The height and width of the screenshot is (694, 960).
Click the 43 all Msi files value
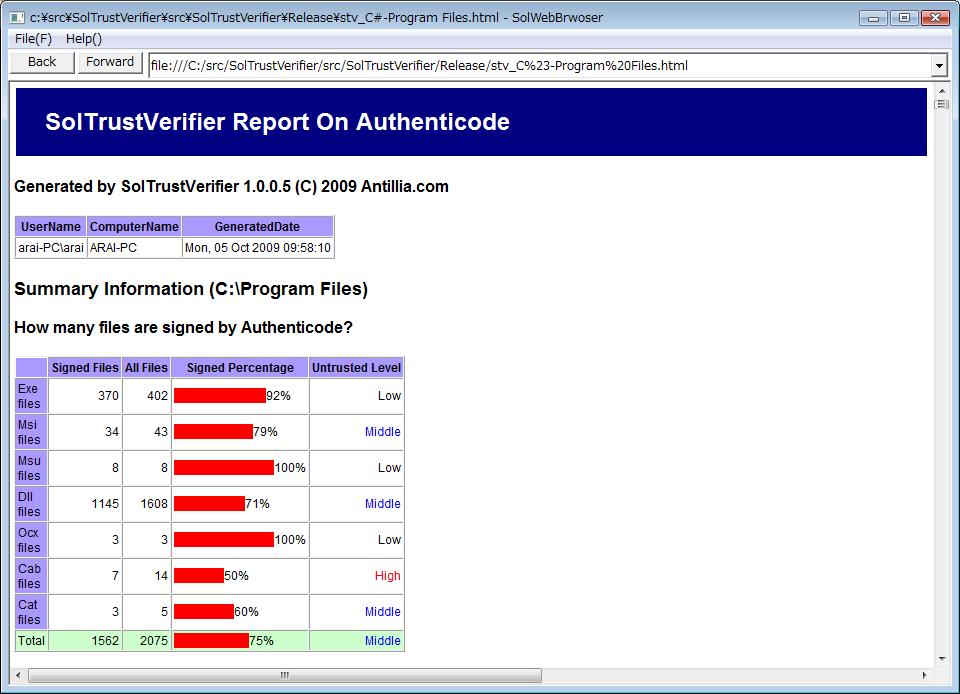click(x=160, y=431)
